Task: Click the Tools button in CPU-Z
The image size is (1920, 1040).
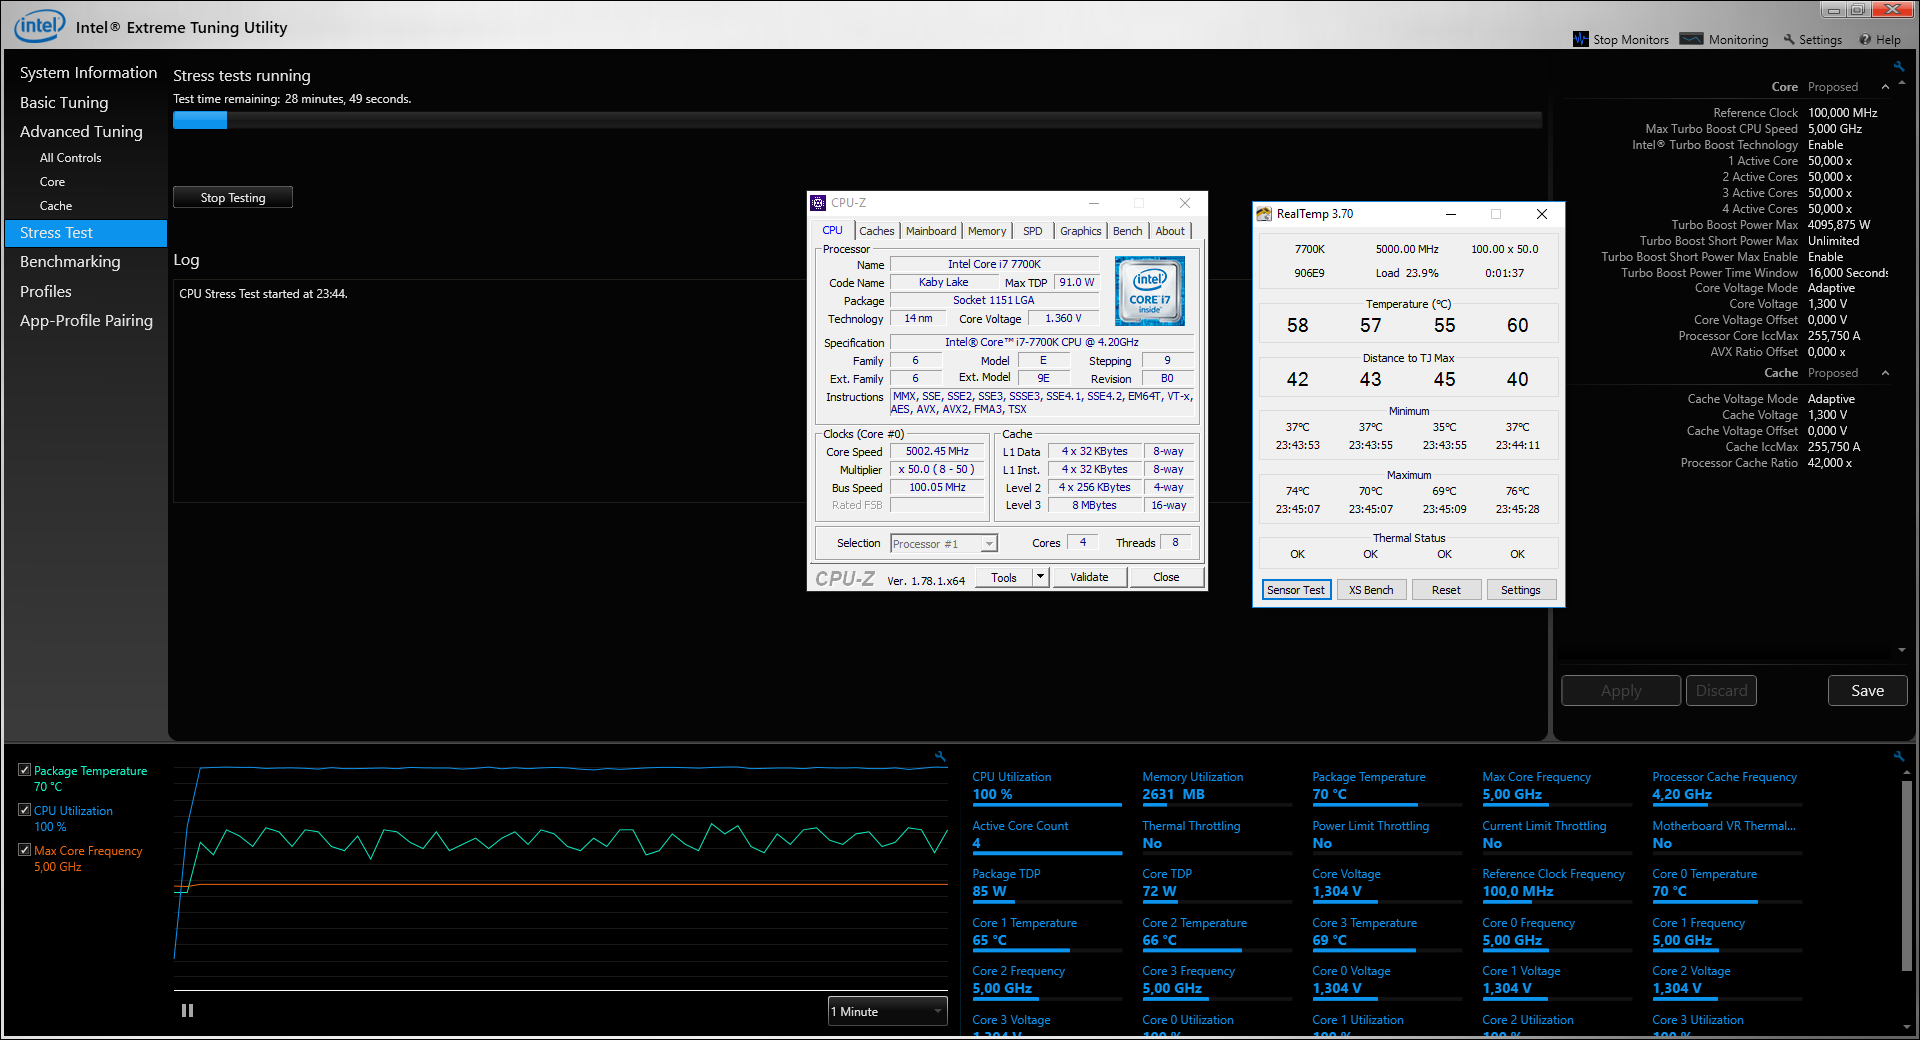Action: 1004,577
